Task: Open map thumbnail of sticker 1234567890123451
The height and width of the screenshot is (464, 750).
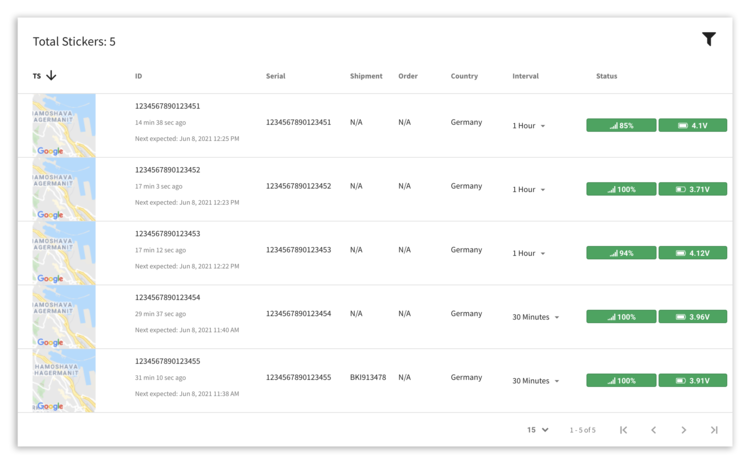Action: tap(64, 125)
